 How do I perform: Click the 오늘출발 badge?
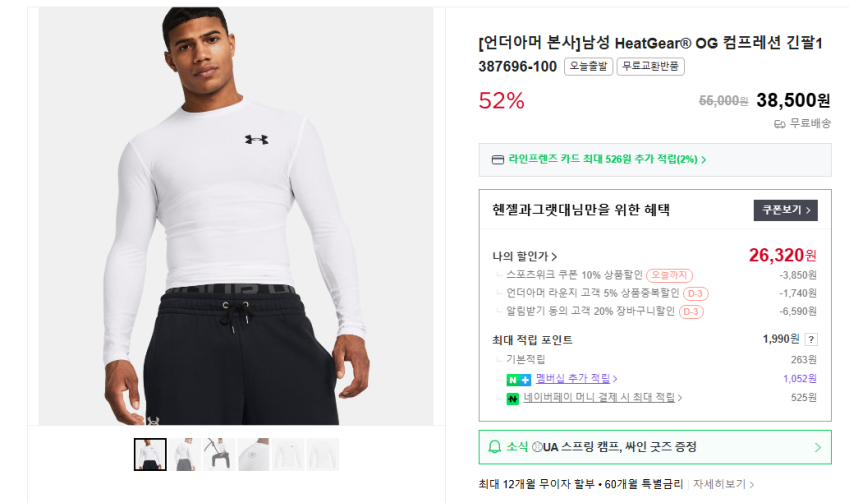tap(588, 67)
